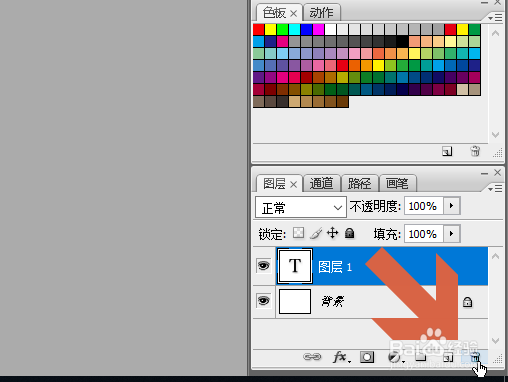Image resolution: width=508 pixels, height=382 pixels.
Task: Add a layer mask
Action: [x=367, y=357]
